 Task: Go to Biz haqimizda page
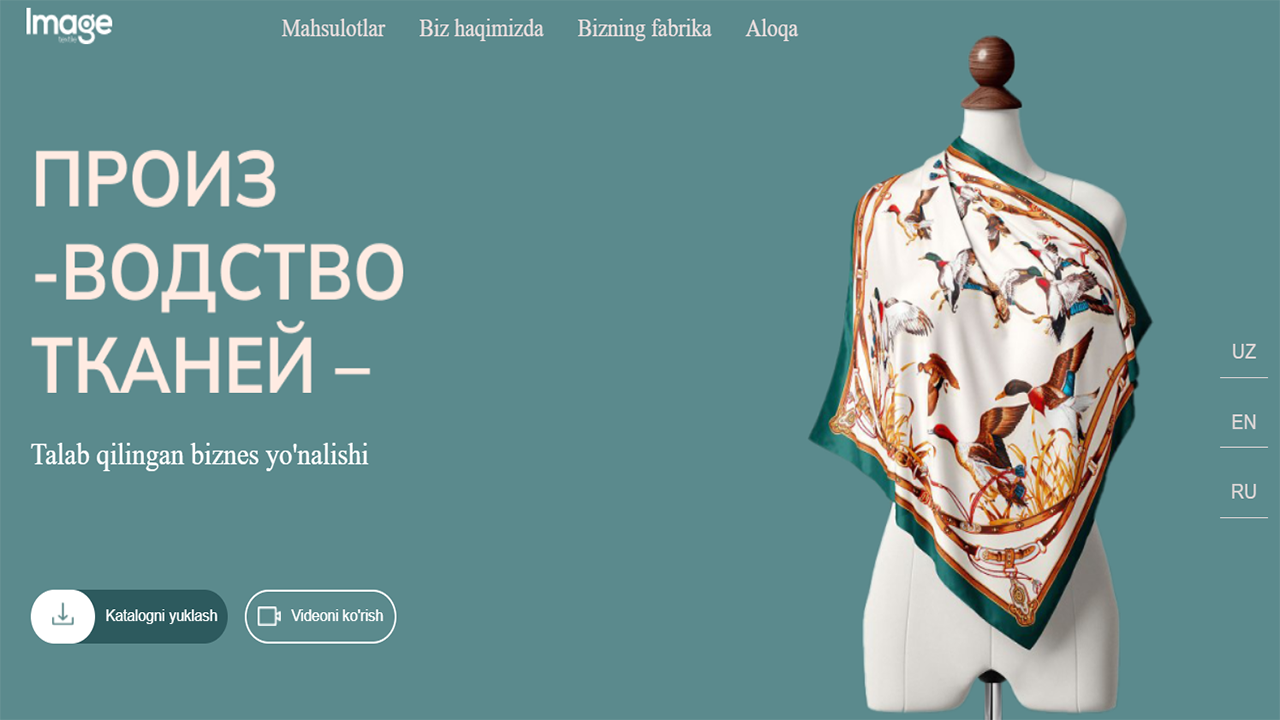click(481, 28)
